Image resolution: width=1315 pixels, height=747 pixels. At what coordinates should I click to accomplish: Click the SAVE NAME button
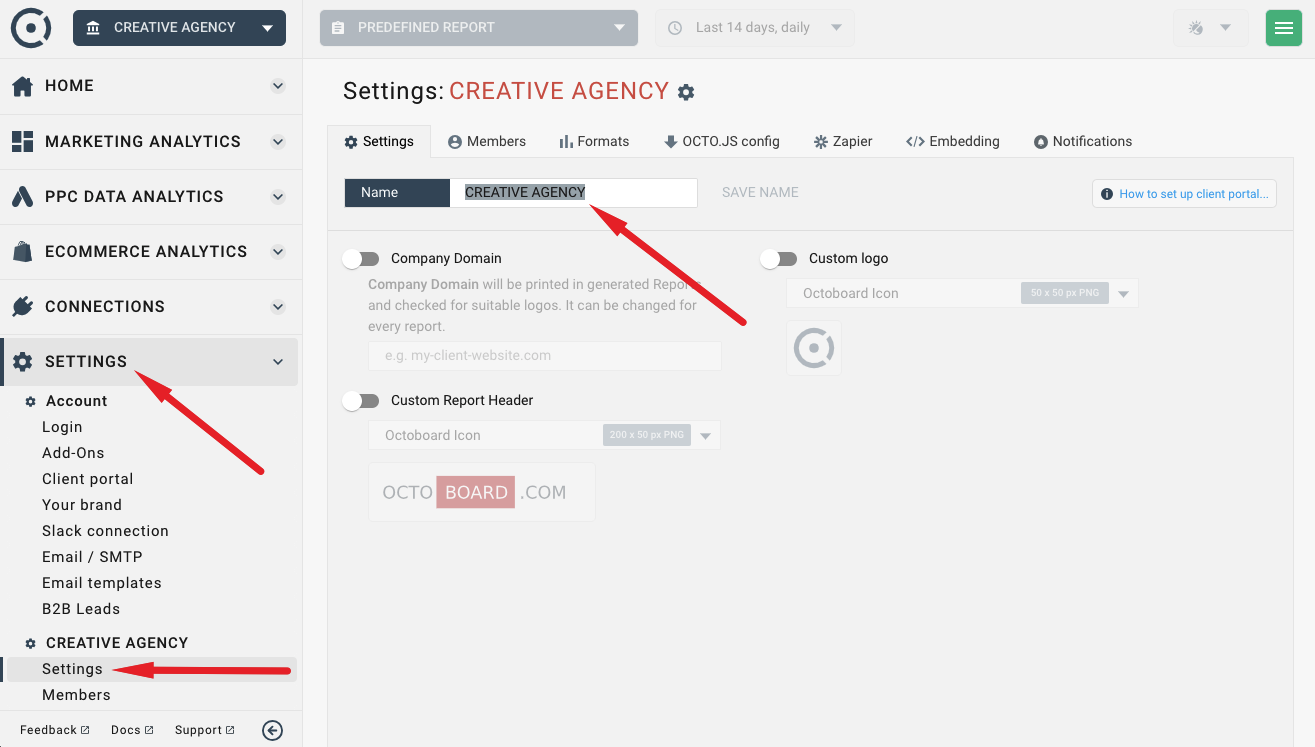[x=760, y=192]
